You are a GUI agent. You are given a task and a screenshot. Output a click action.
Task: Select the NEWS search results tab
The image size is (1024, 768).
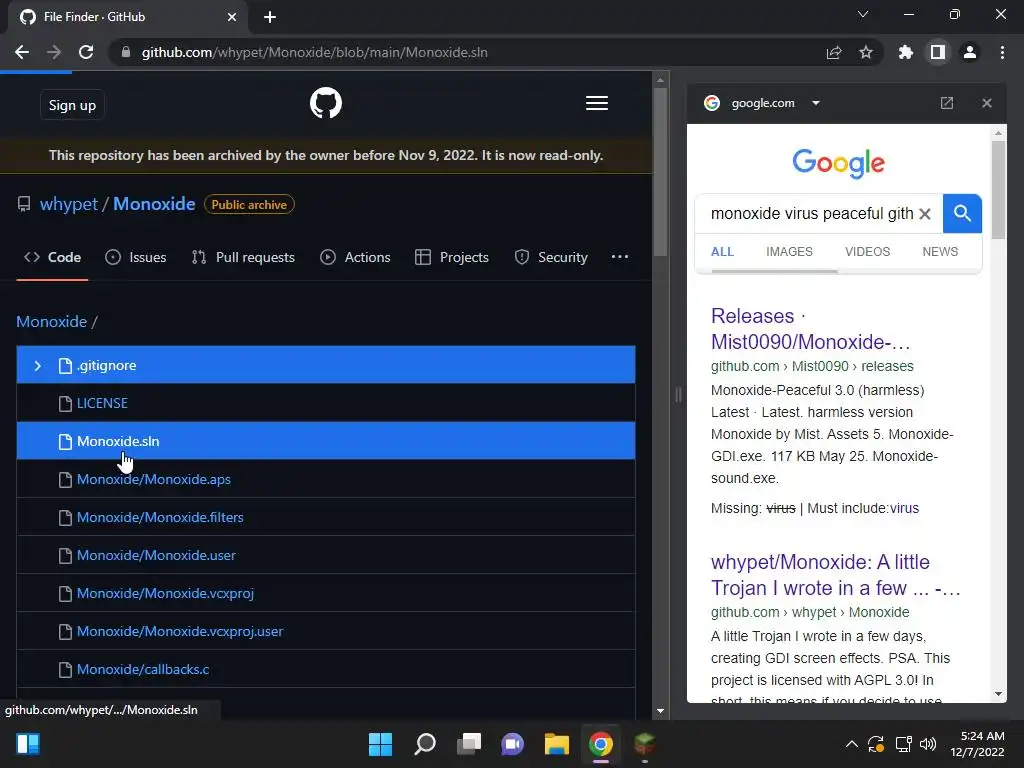(940, 252)
